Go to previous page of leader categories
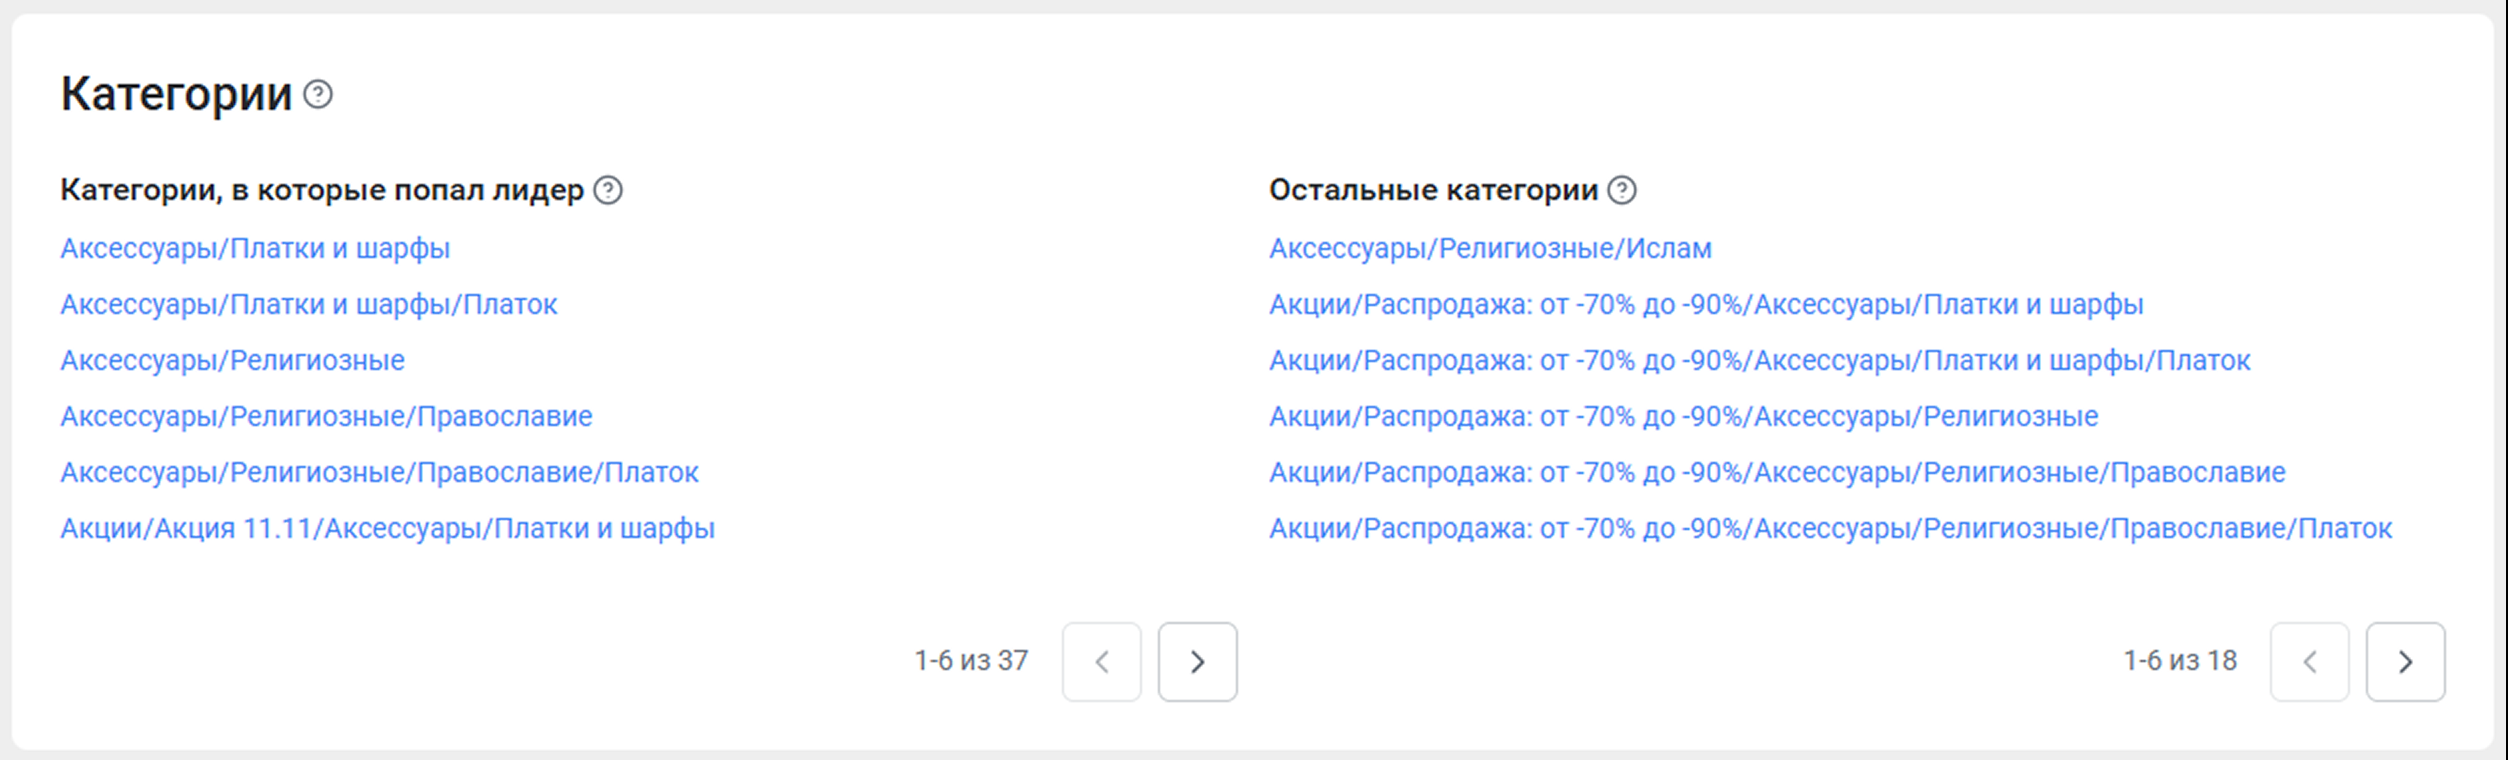Image resolution: width=2508 pixels, height=760 pixels. (1101, 662)
